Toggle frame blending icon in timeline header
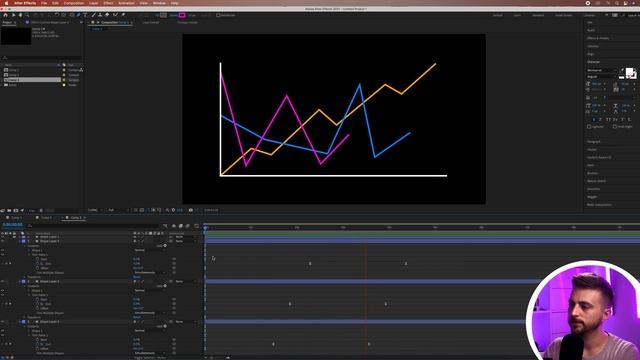Viewport: 640px width, 360px height. pos(180,226)
